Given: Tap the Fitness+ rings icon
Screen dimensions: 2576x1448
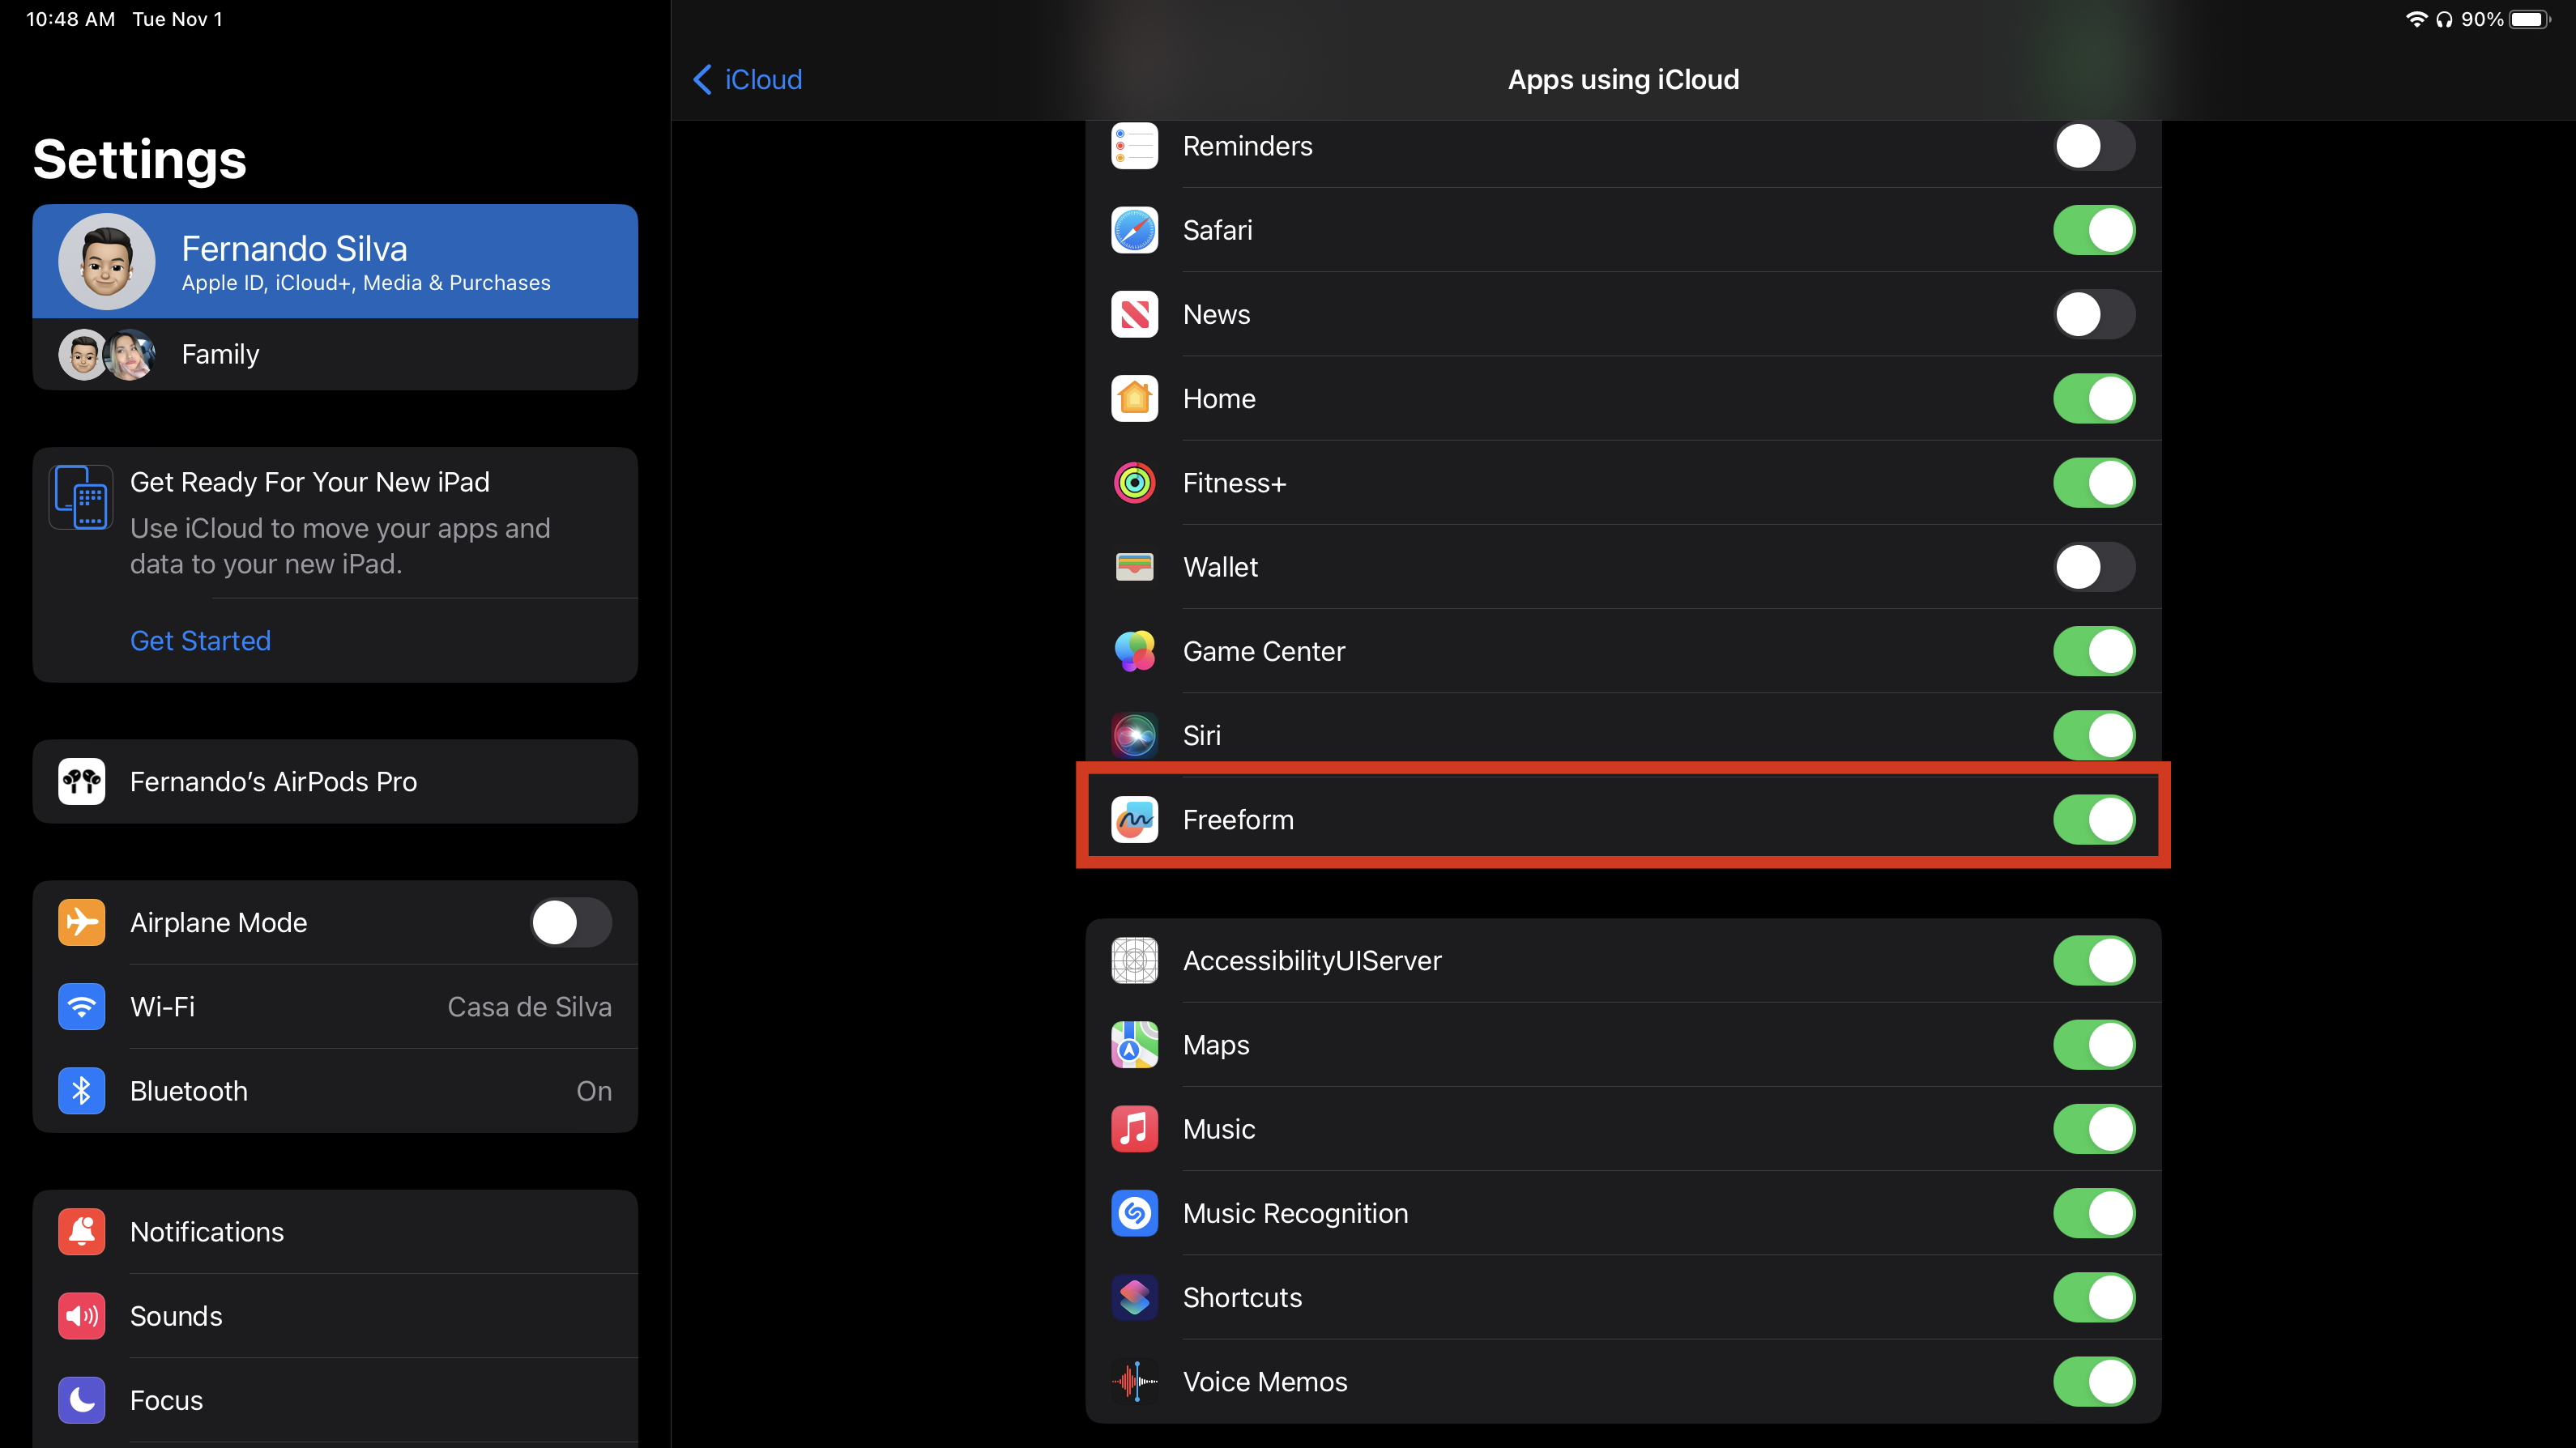Looking at the screenshot, I should [1134, 483].
